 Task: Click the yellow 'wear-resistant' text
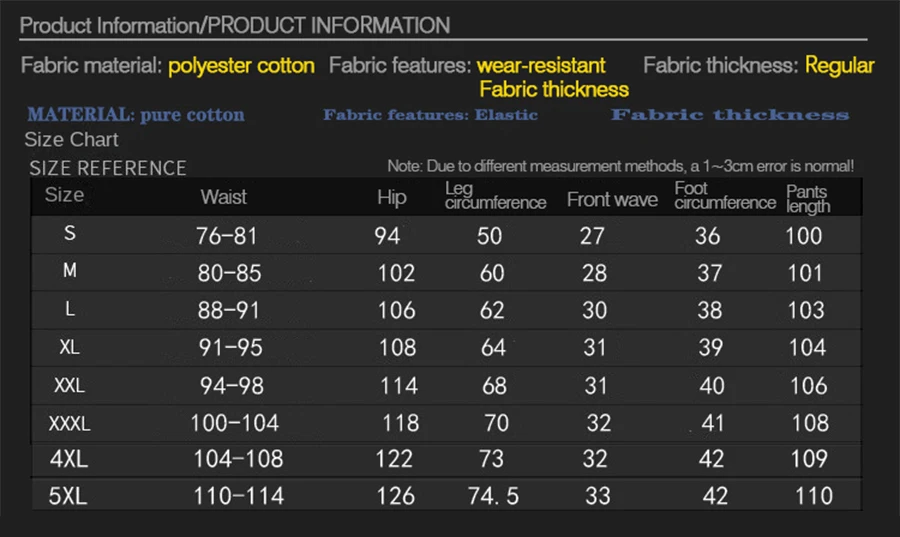(x=541, y=66)
